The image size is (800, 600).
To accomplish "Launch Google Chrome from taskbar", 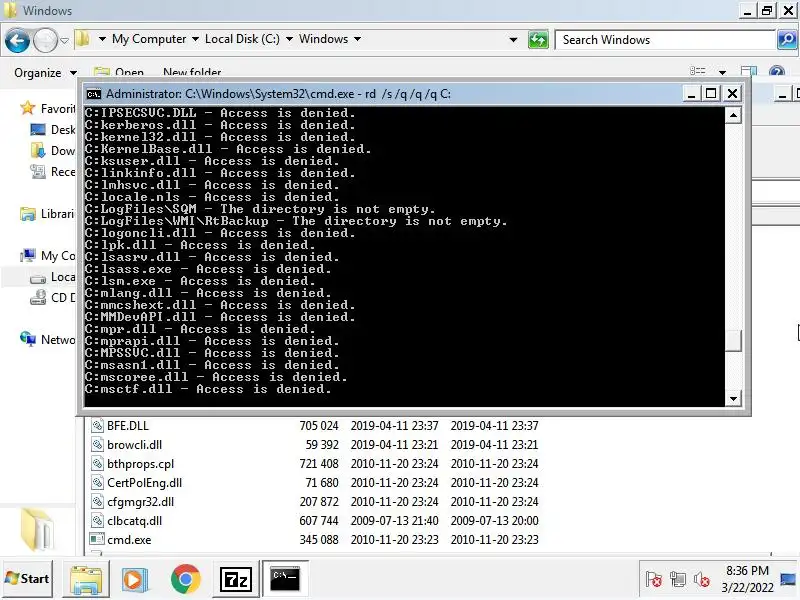I will 185,580.
